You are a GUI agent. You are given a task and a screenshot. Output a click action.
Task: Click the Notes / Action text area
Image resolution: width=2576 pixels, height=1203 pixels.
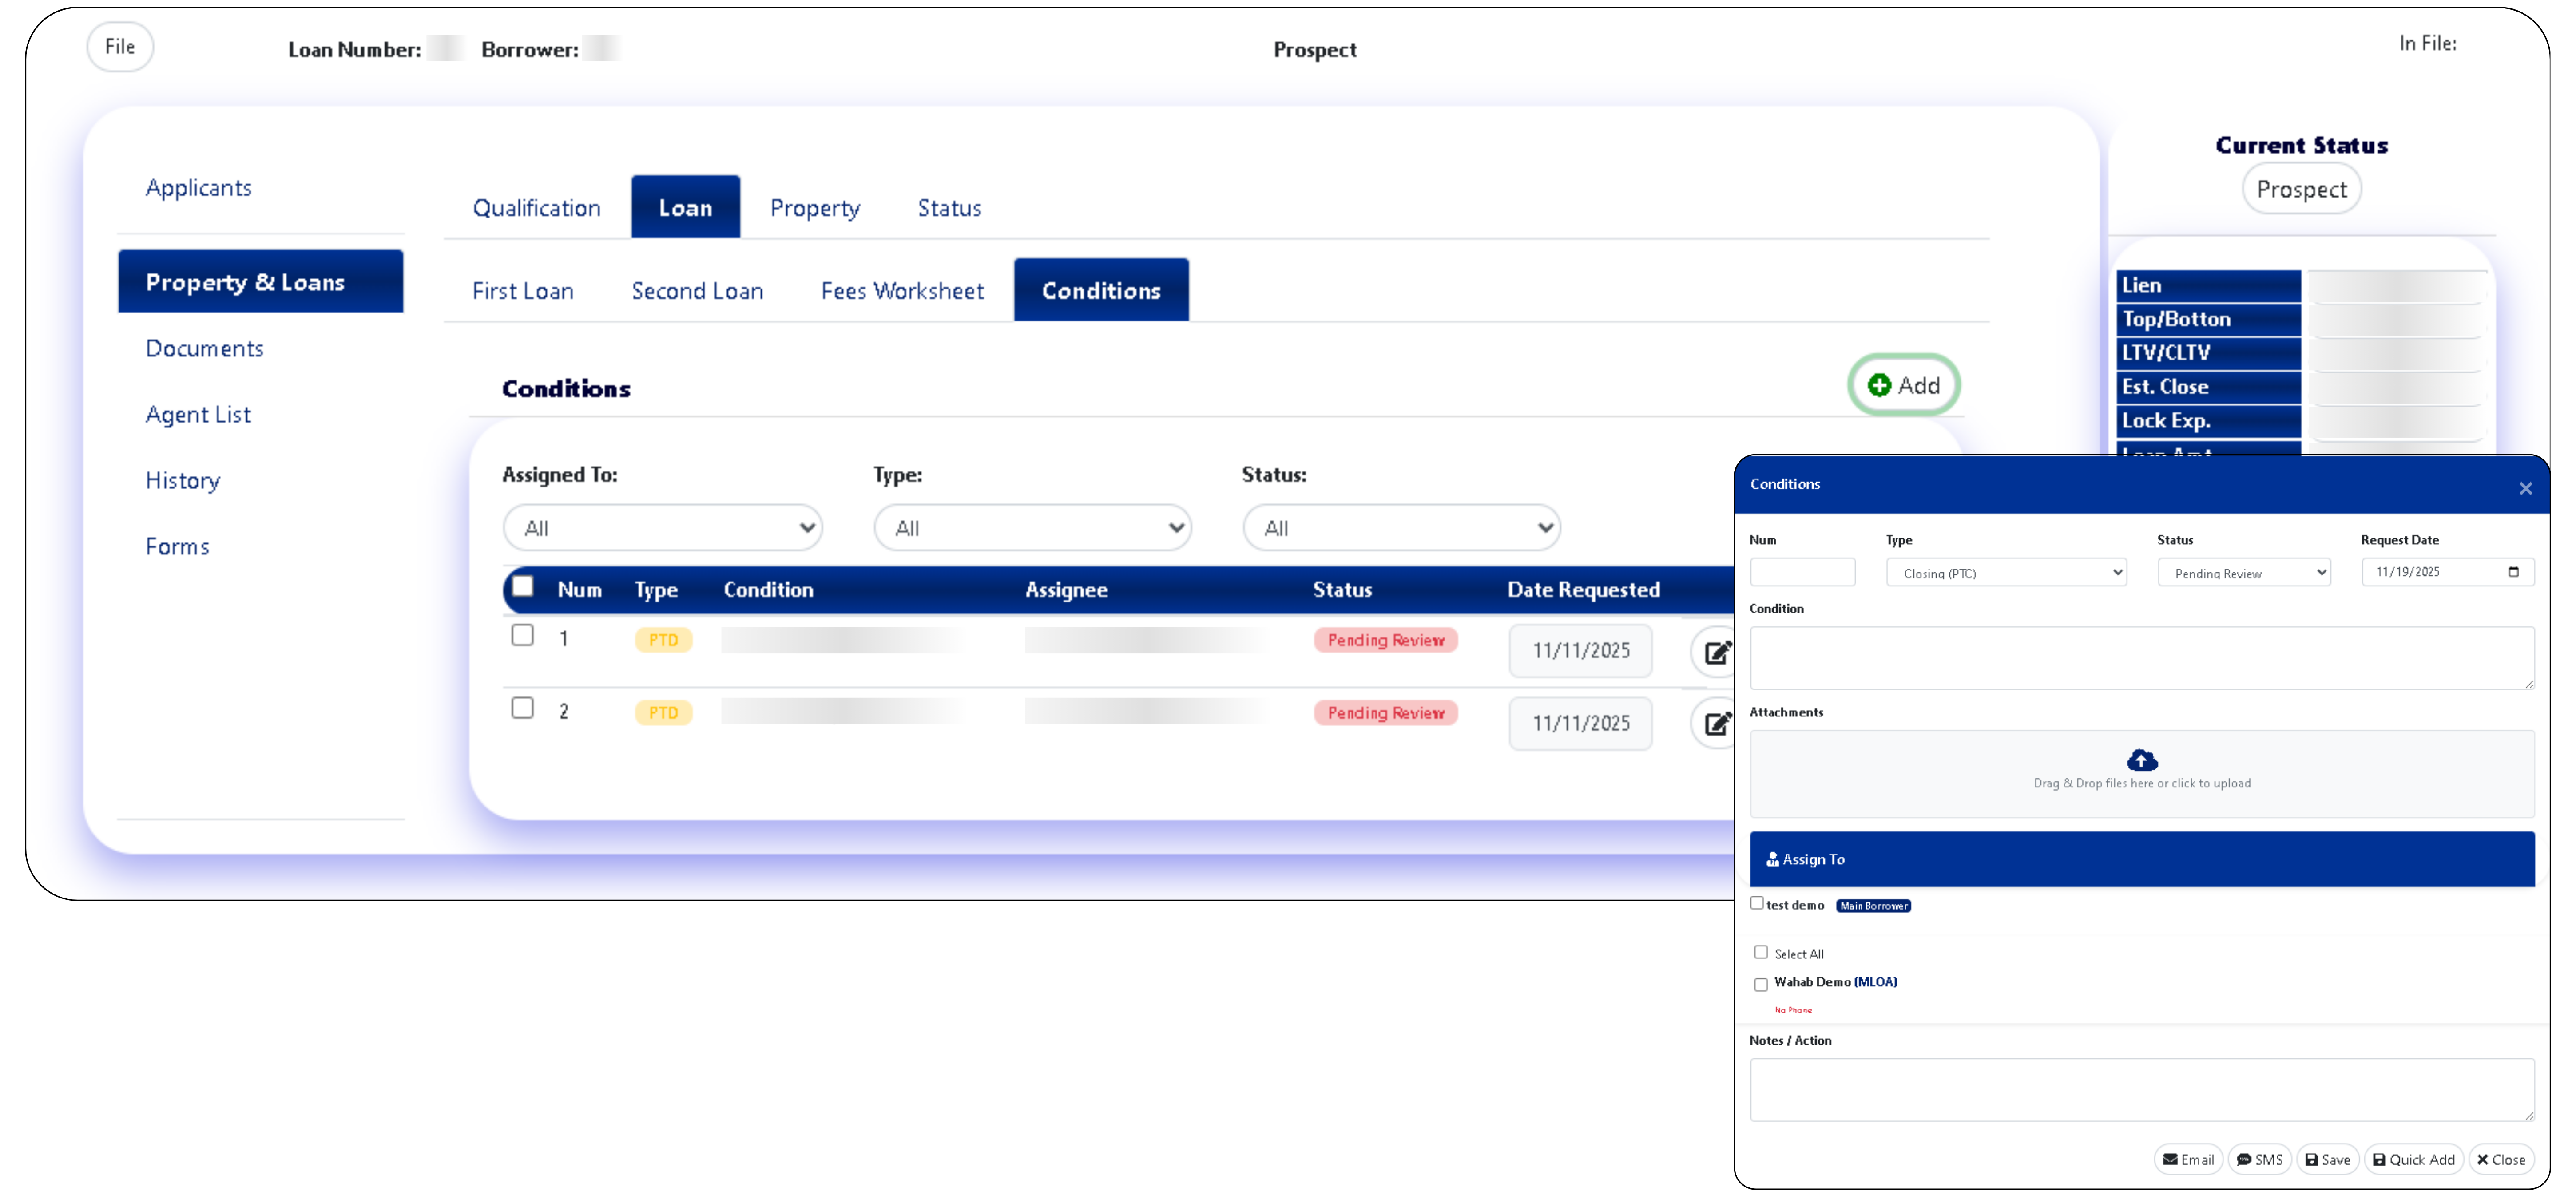[x=2142, y=1090]
